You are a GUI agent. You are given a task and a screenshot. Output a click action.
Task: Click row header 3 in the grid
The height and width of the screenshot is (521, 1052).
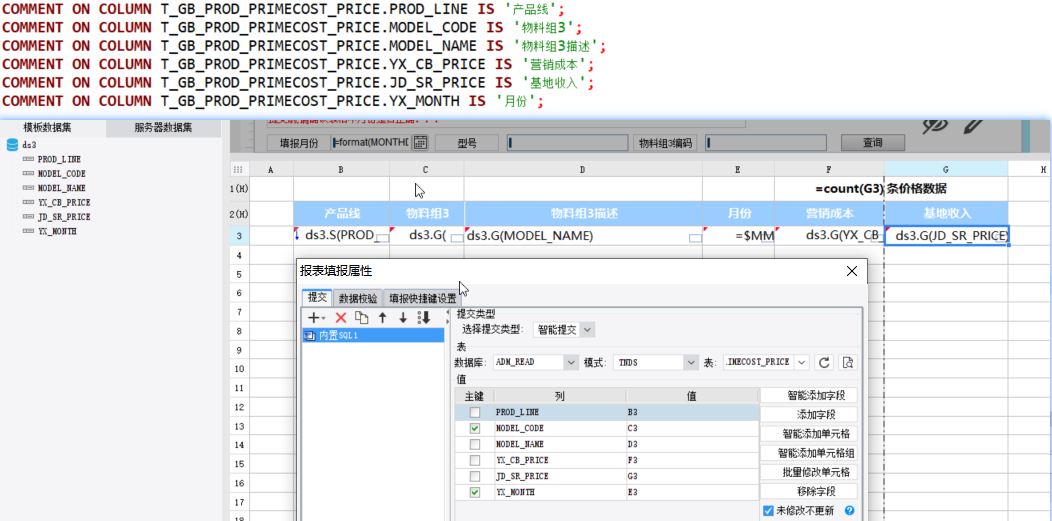pyautogui.click(x=239, y=235)
